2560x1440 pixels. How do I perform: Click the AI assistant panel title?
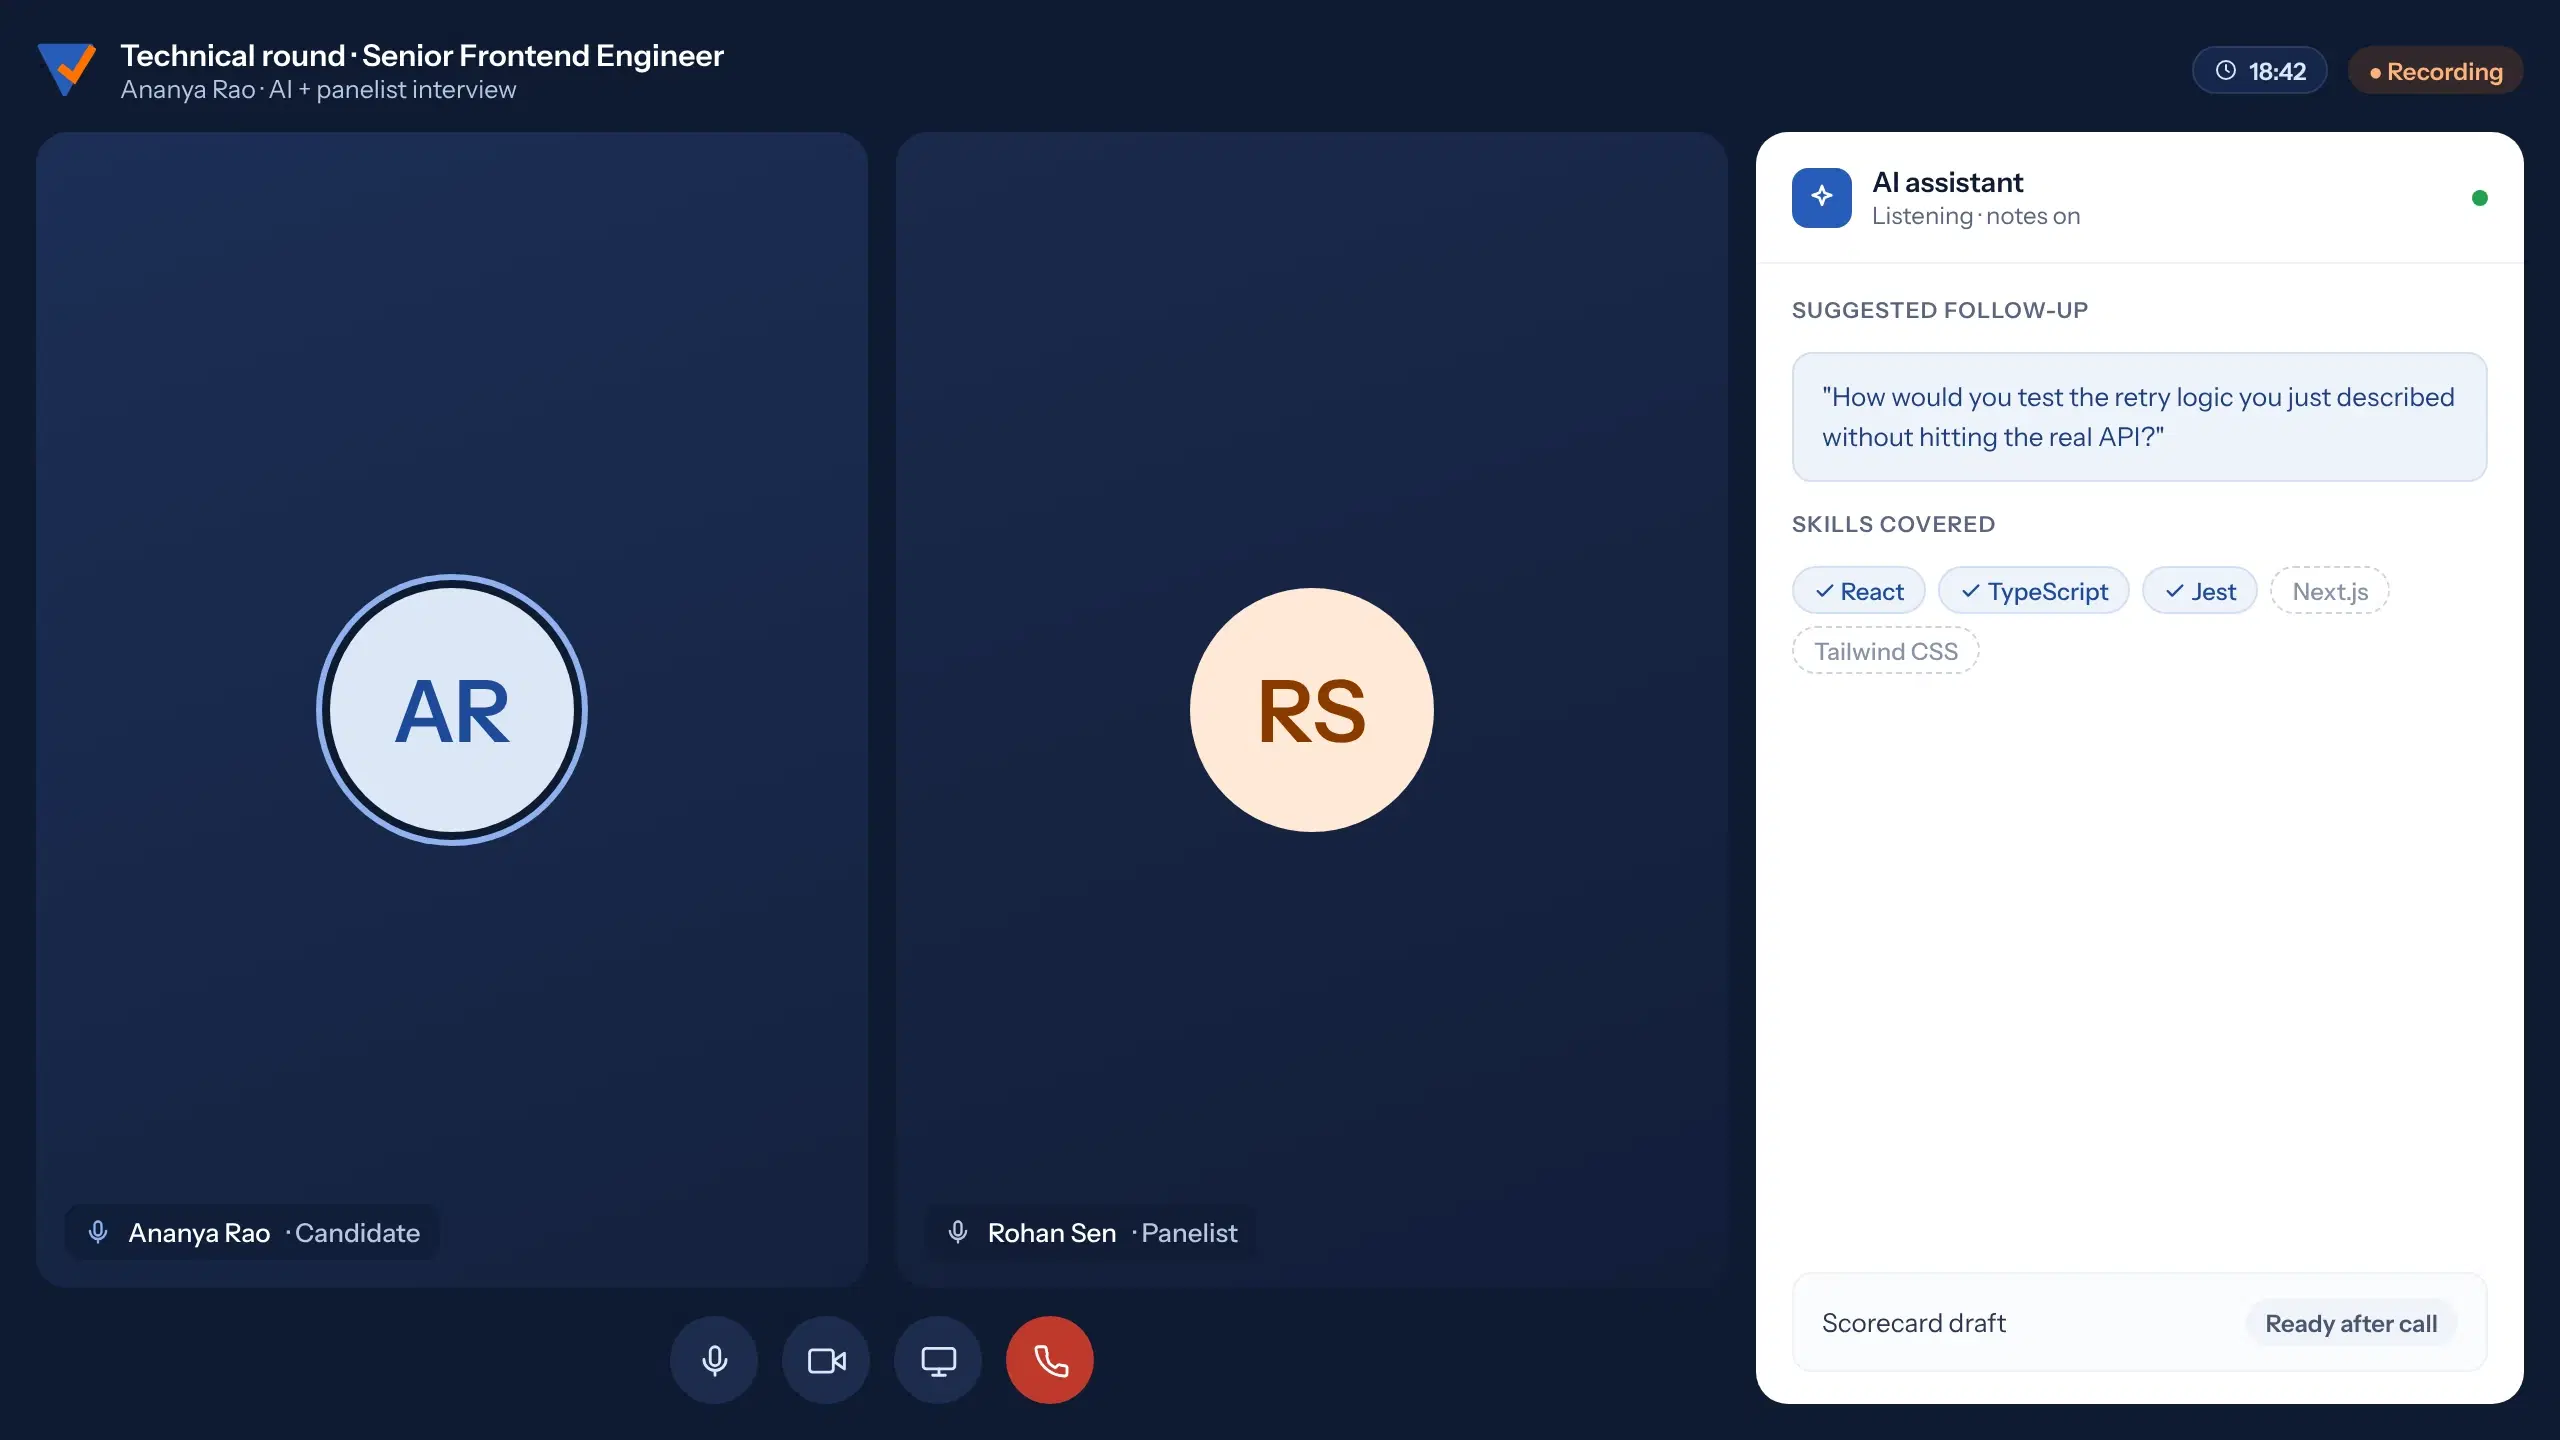point(1947,182)
